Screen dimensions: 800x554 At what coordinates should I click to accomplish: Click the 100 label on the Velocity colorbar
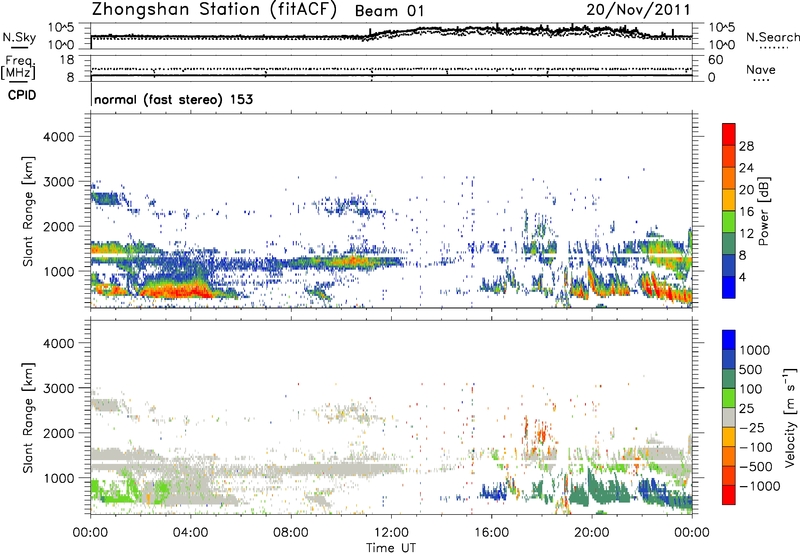coord(751,389)
